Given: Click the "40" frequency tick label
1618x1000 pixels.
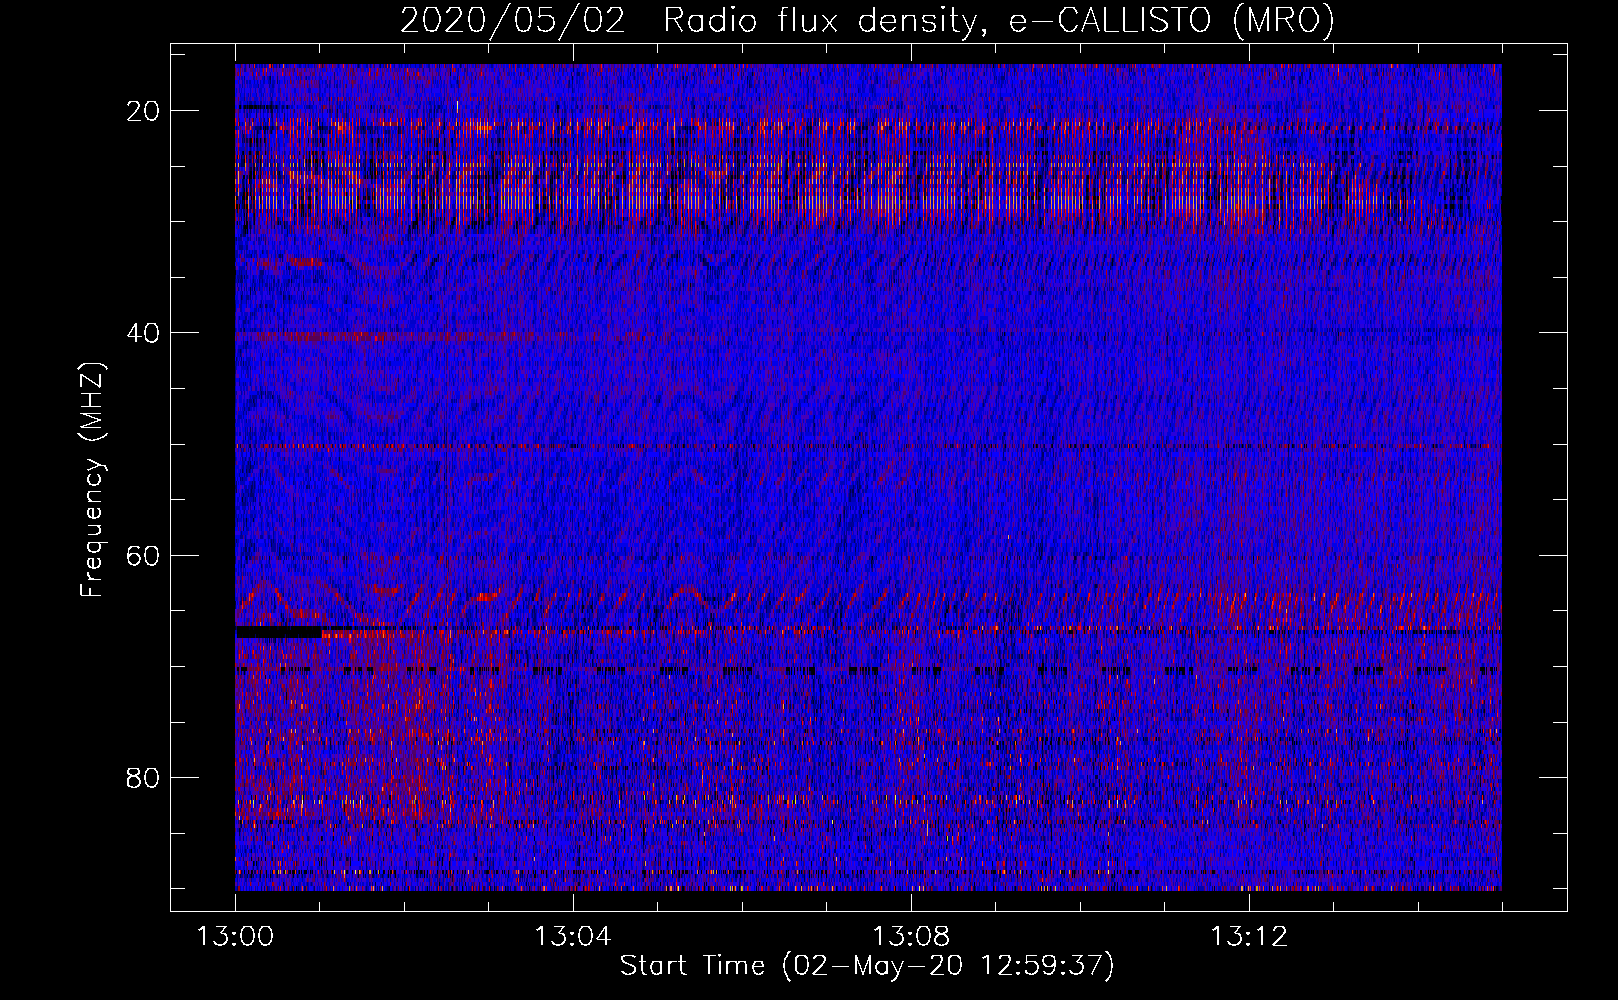Looking at the screenshot, I should (144, 332).
